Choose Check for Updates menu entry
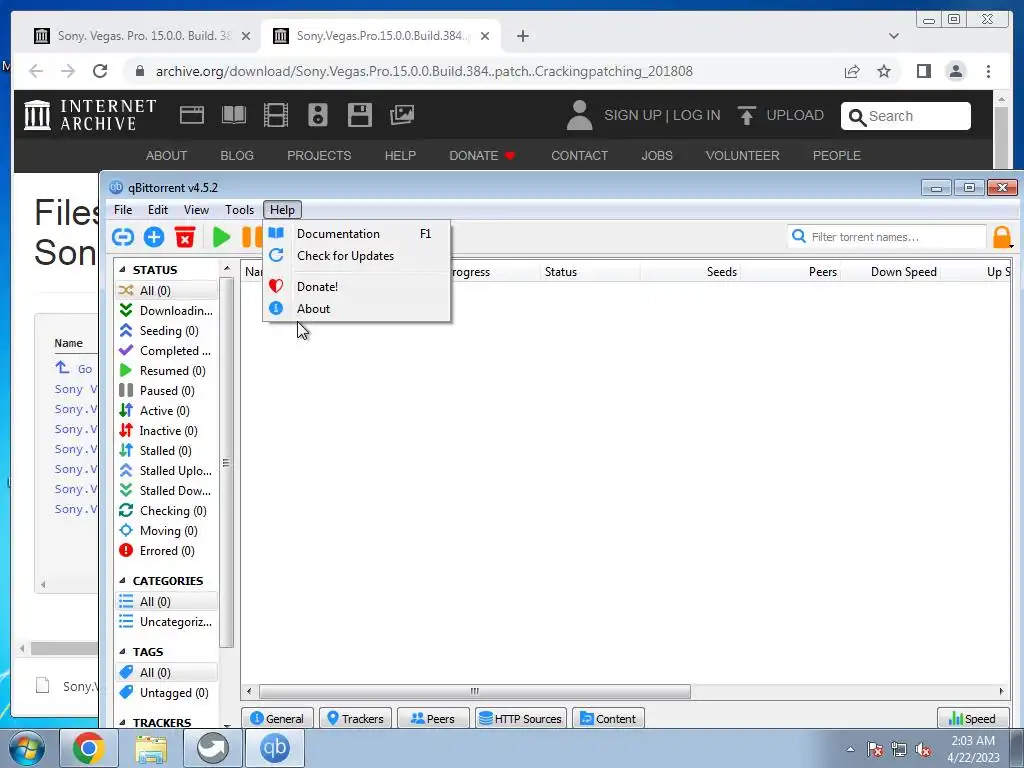Screen dimensions: 1024x768 (357, 256)
